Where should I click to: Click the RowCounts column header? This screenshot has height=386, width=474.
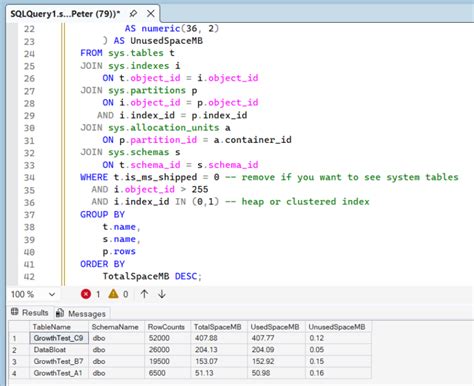(167, 327)
